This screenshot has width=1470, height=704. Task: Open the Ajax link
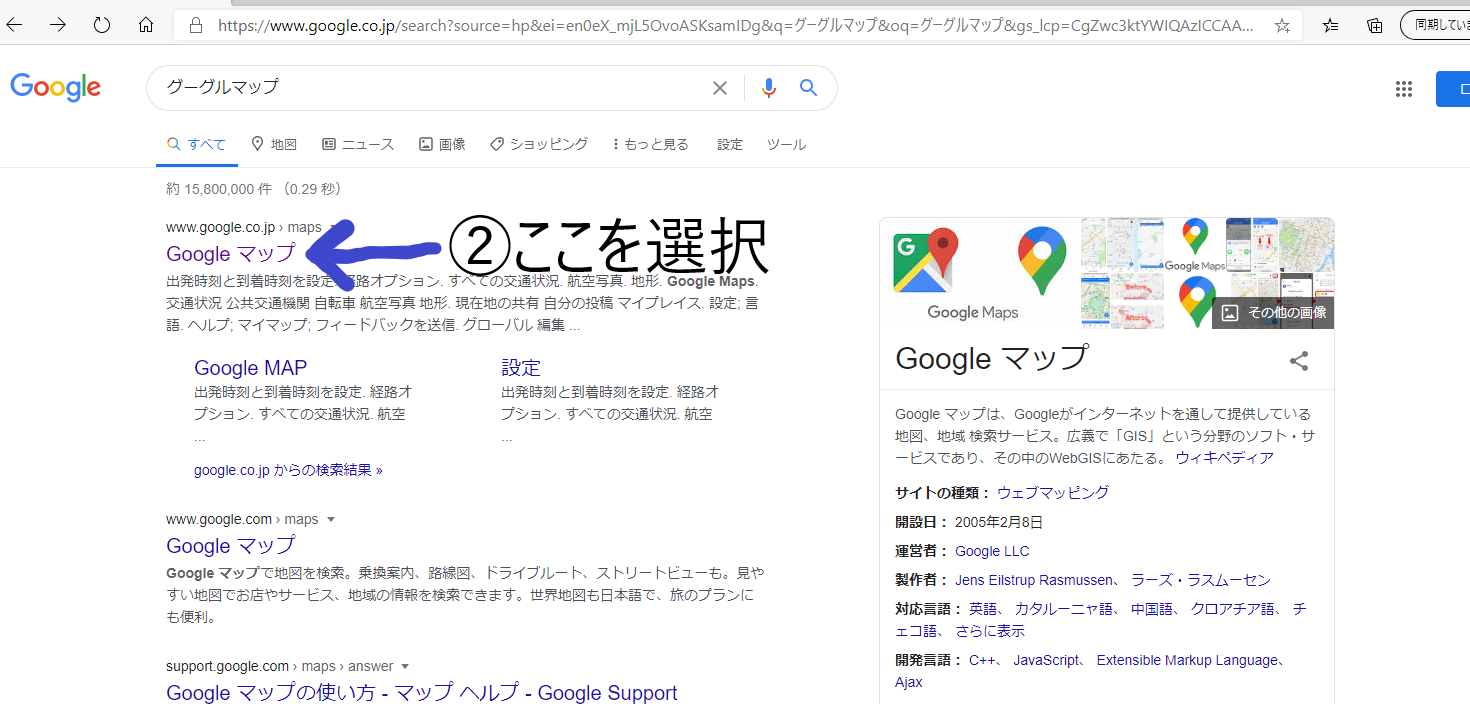pyautogui.click(x=909, y=683)
